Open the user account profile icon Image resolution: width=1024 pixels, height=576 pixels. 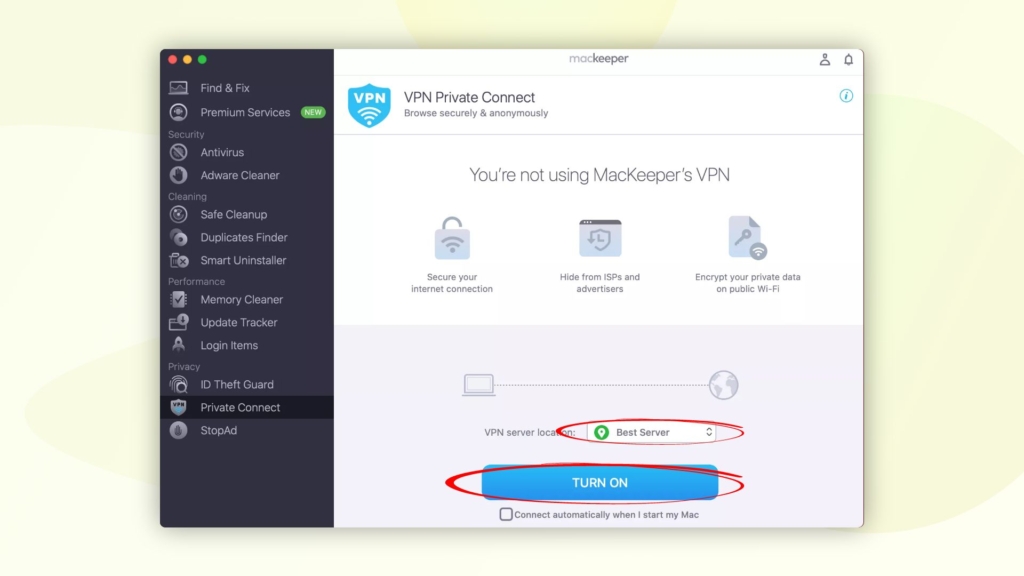(825, 59)
